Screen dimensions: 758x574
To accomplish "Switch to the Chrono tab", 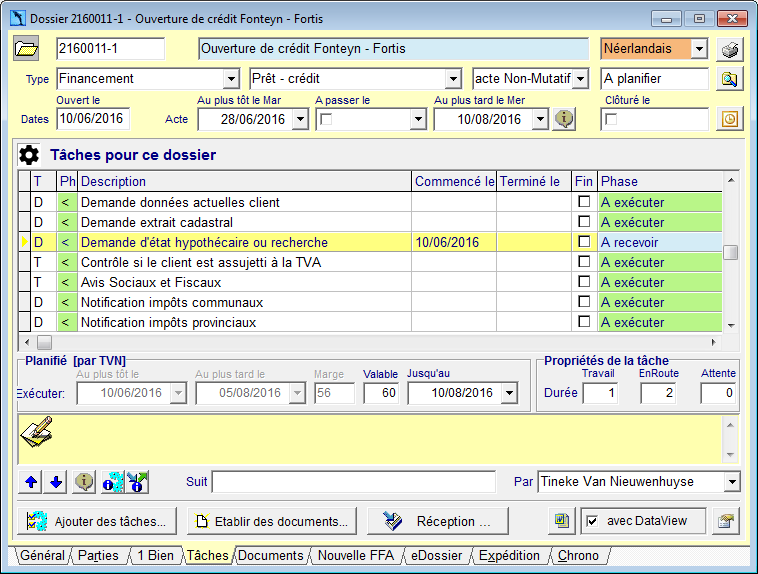I will [578, 556].
